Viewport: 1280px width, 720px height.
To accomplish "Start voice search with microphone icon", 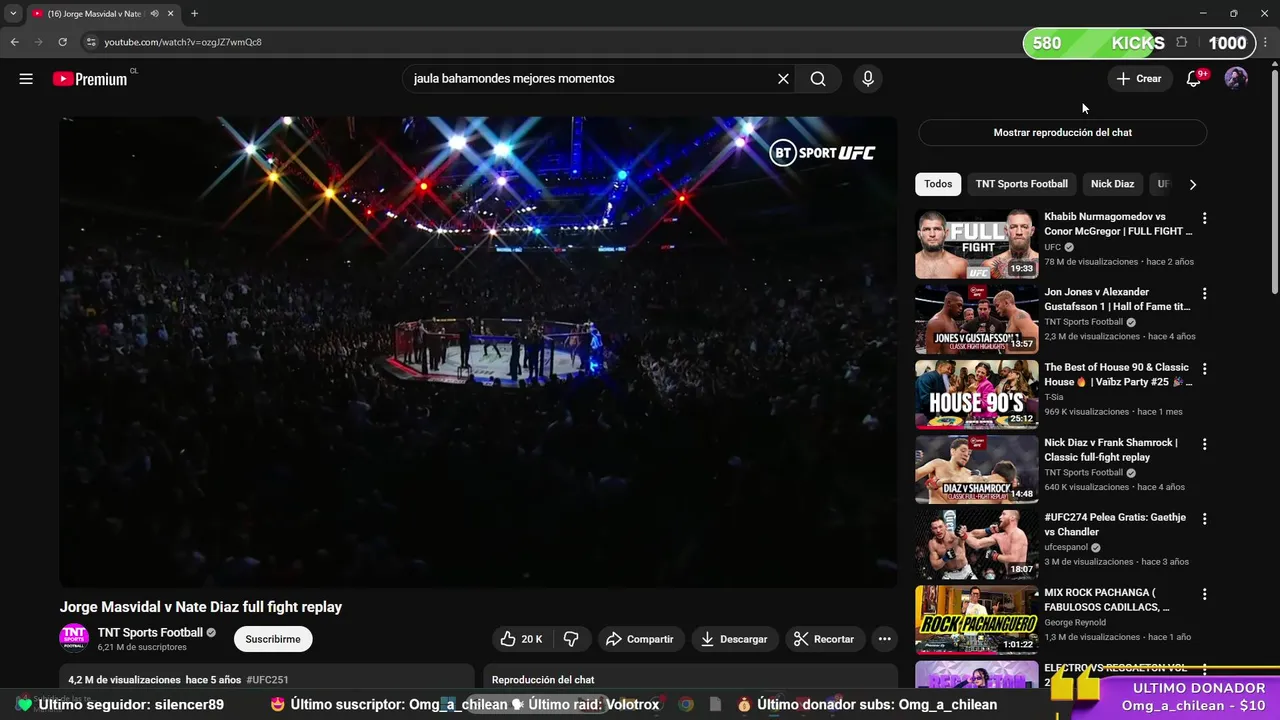I will click(x=868, y=79).
